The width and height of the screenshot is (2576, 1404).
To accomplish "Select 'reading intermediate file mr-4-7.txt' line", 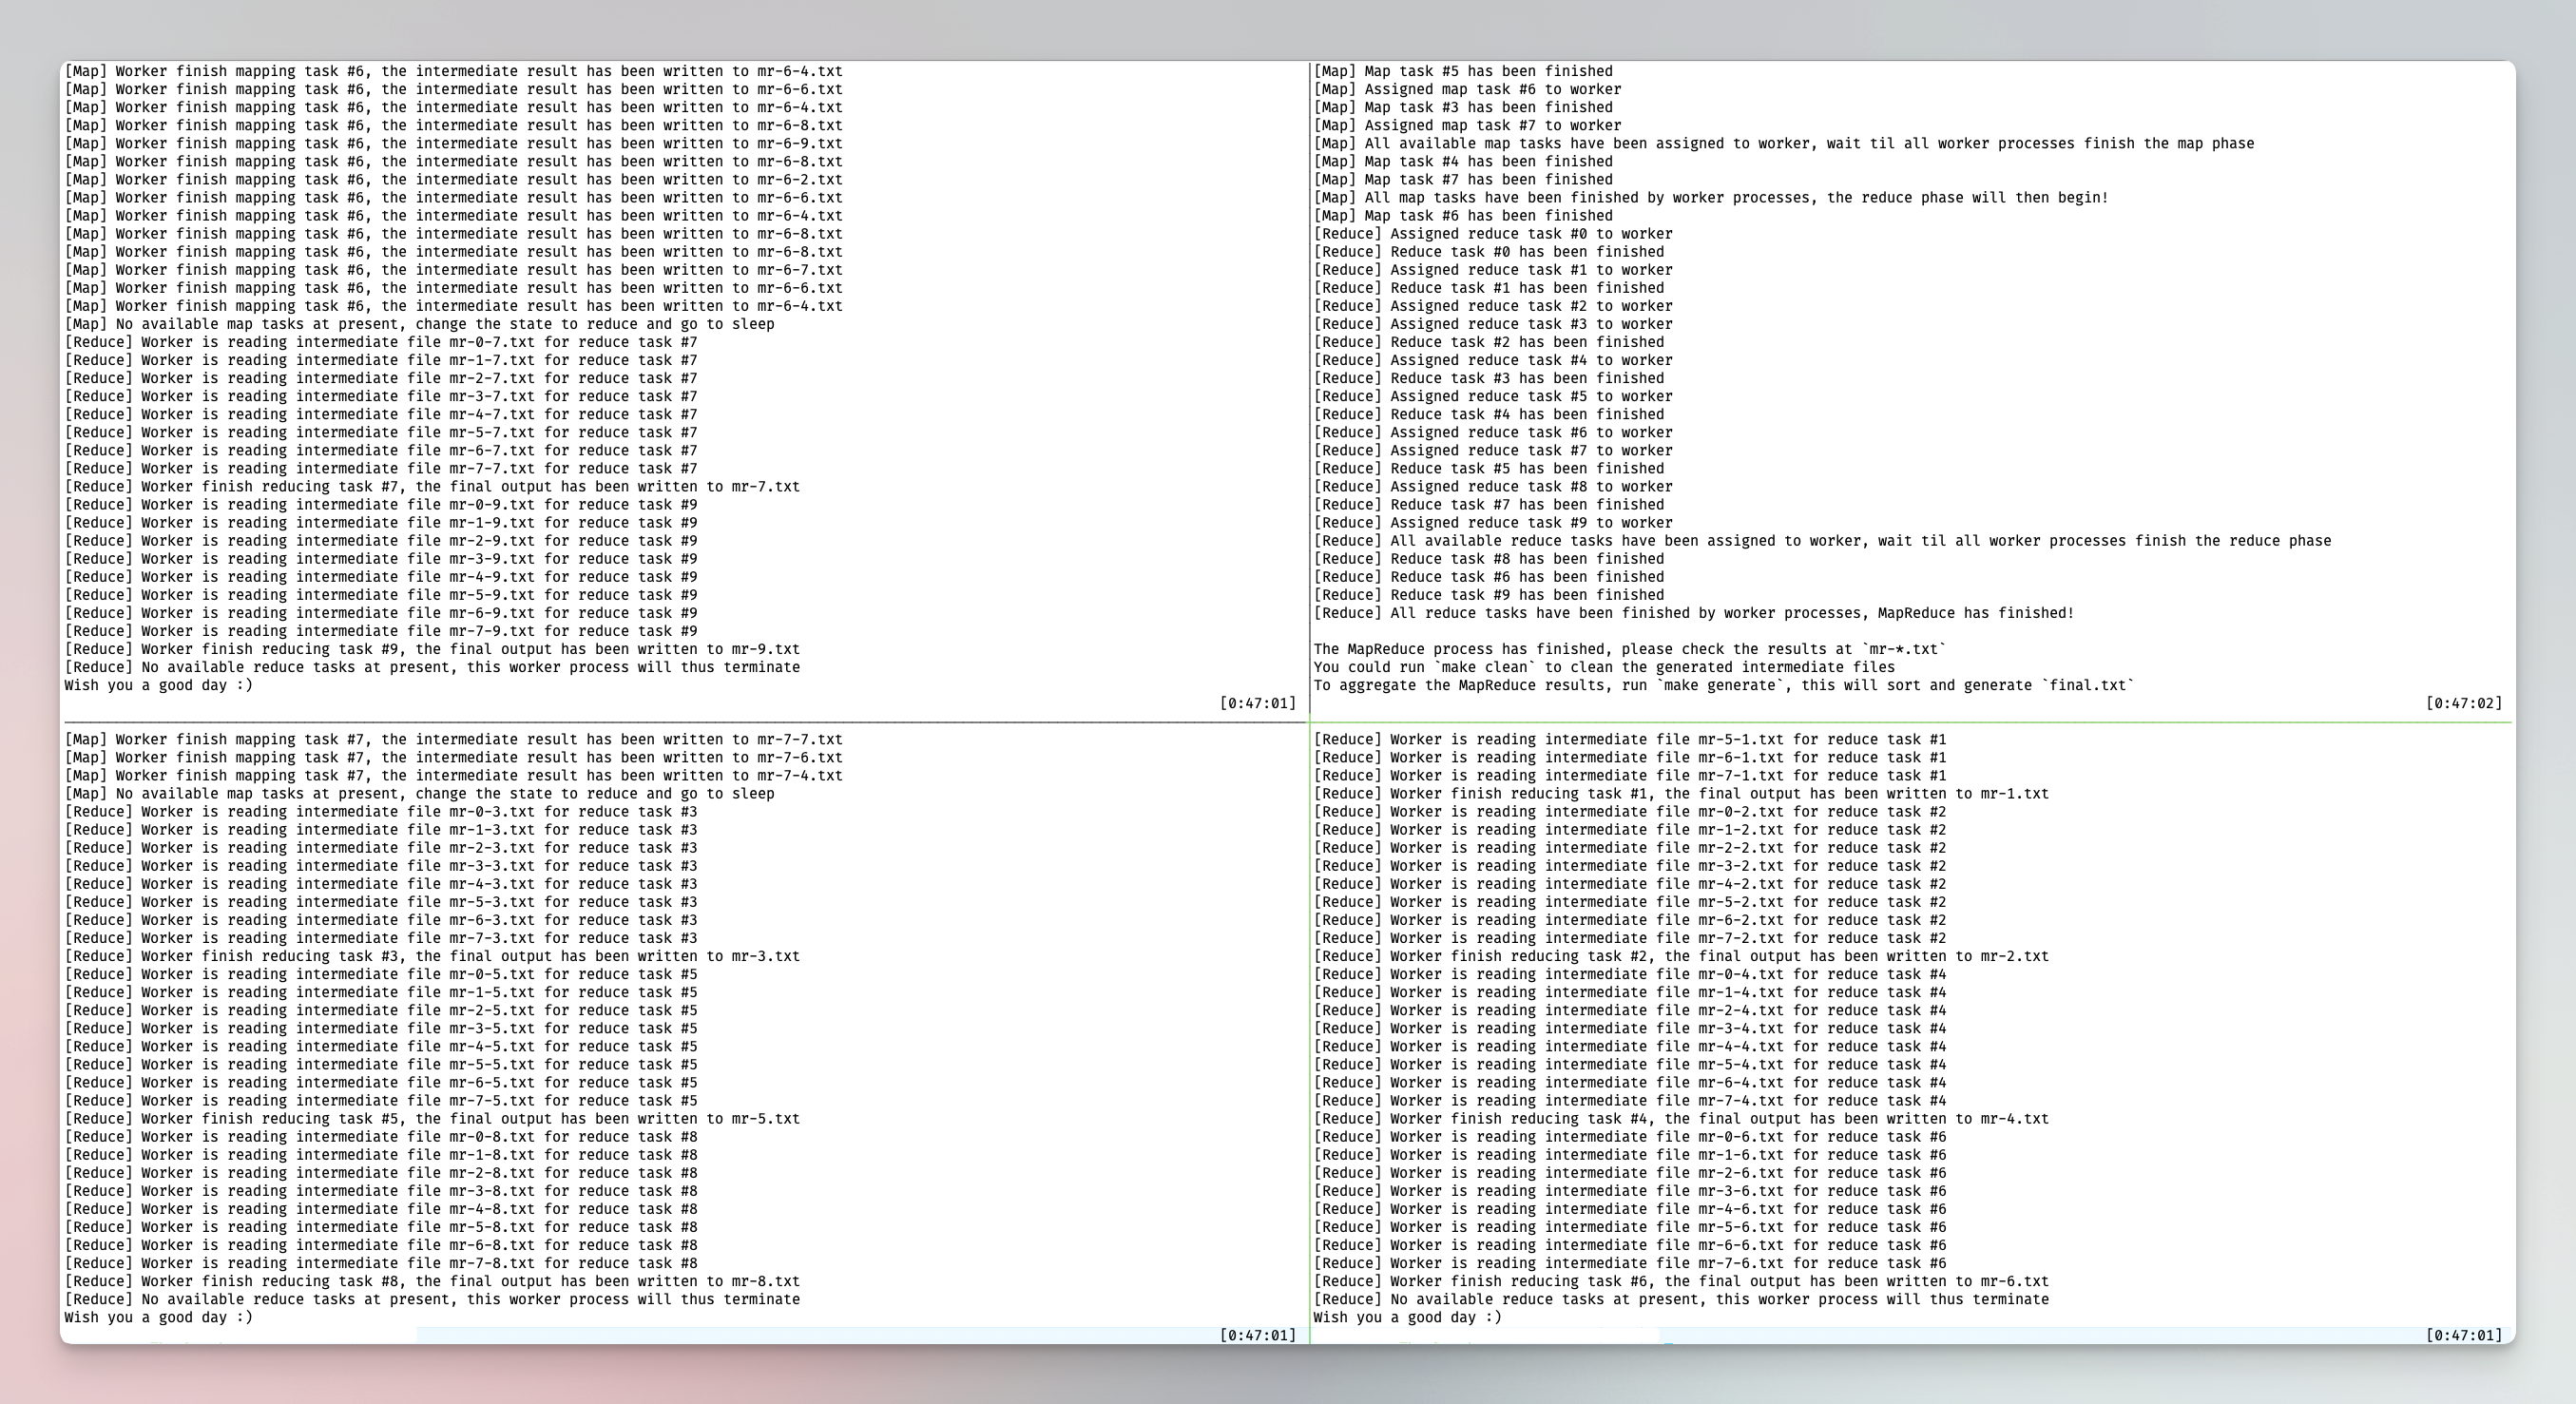I will coord(381,414).
